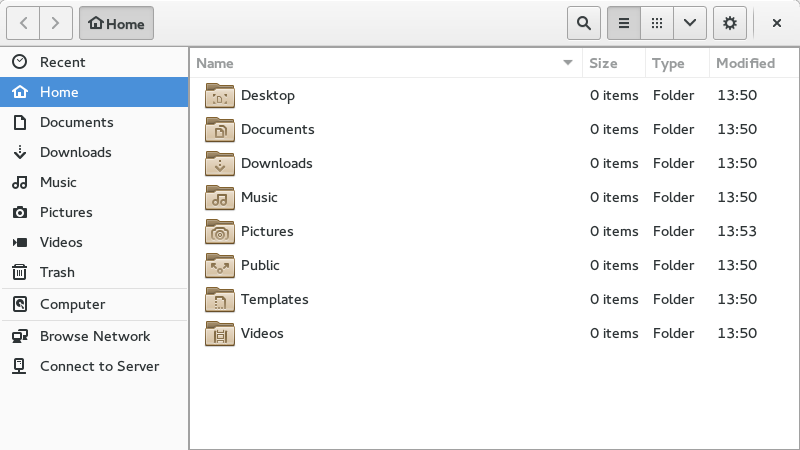800x450 pixels.
Task: Open the gear settings menu
Action: pyautogui.click(x=730, y=23)
